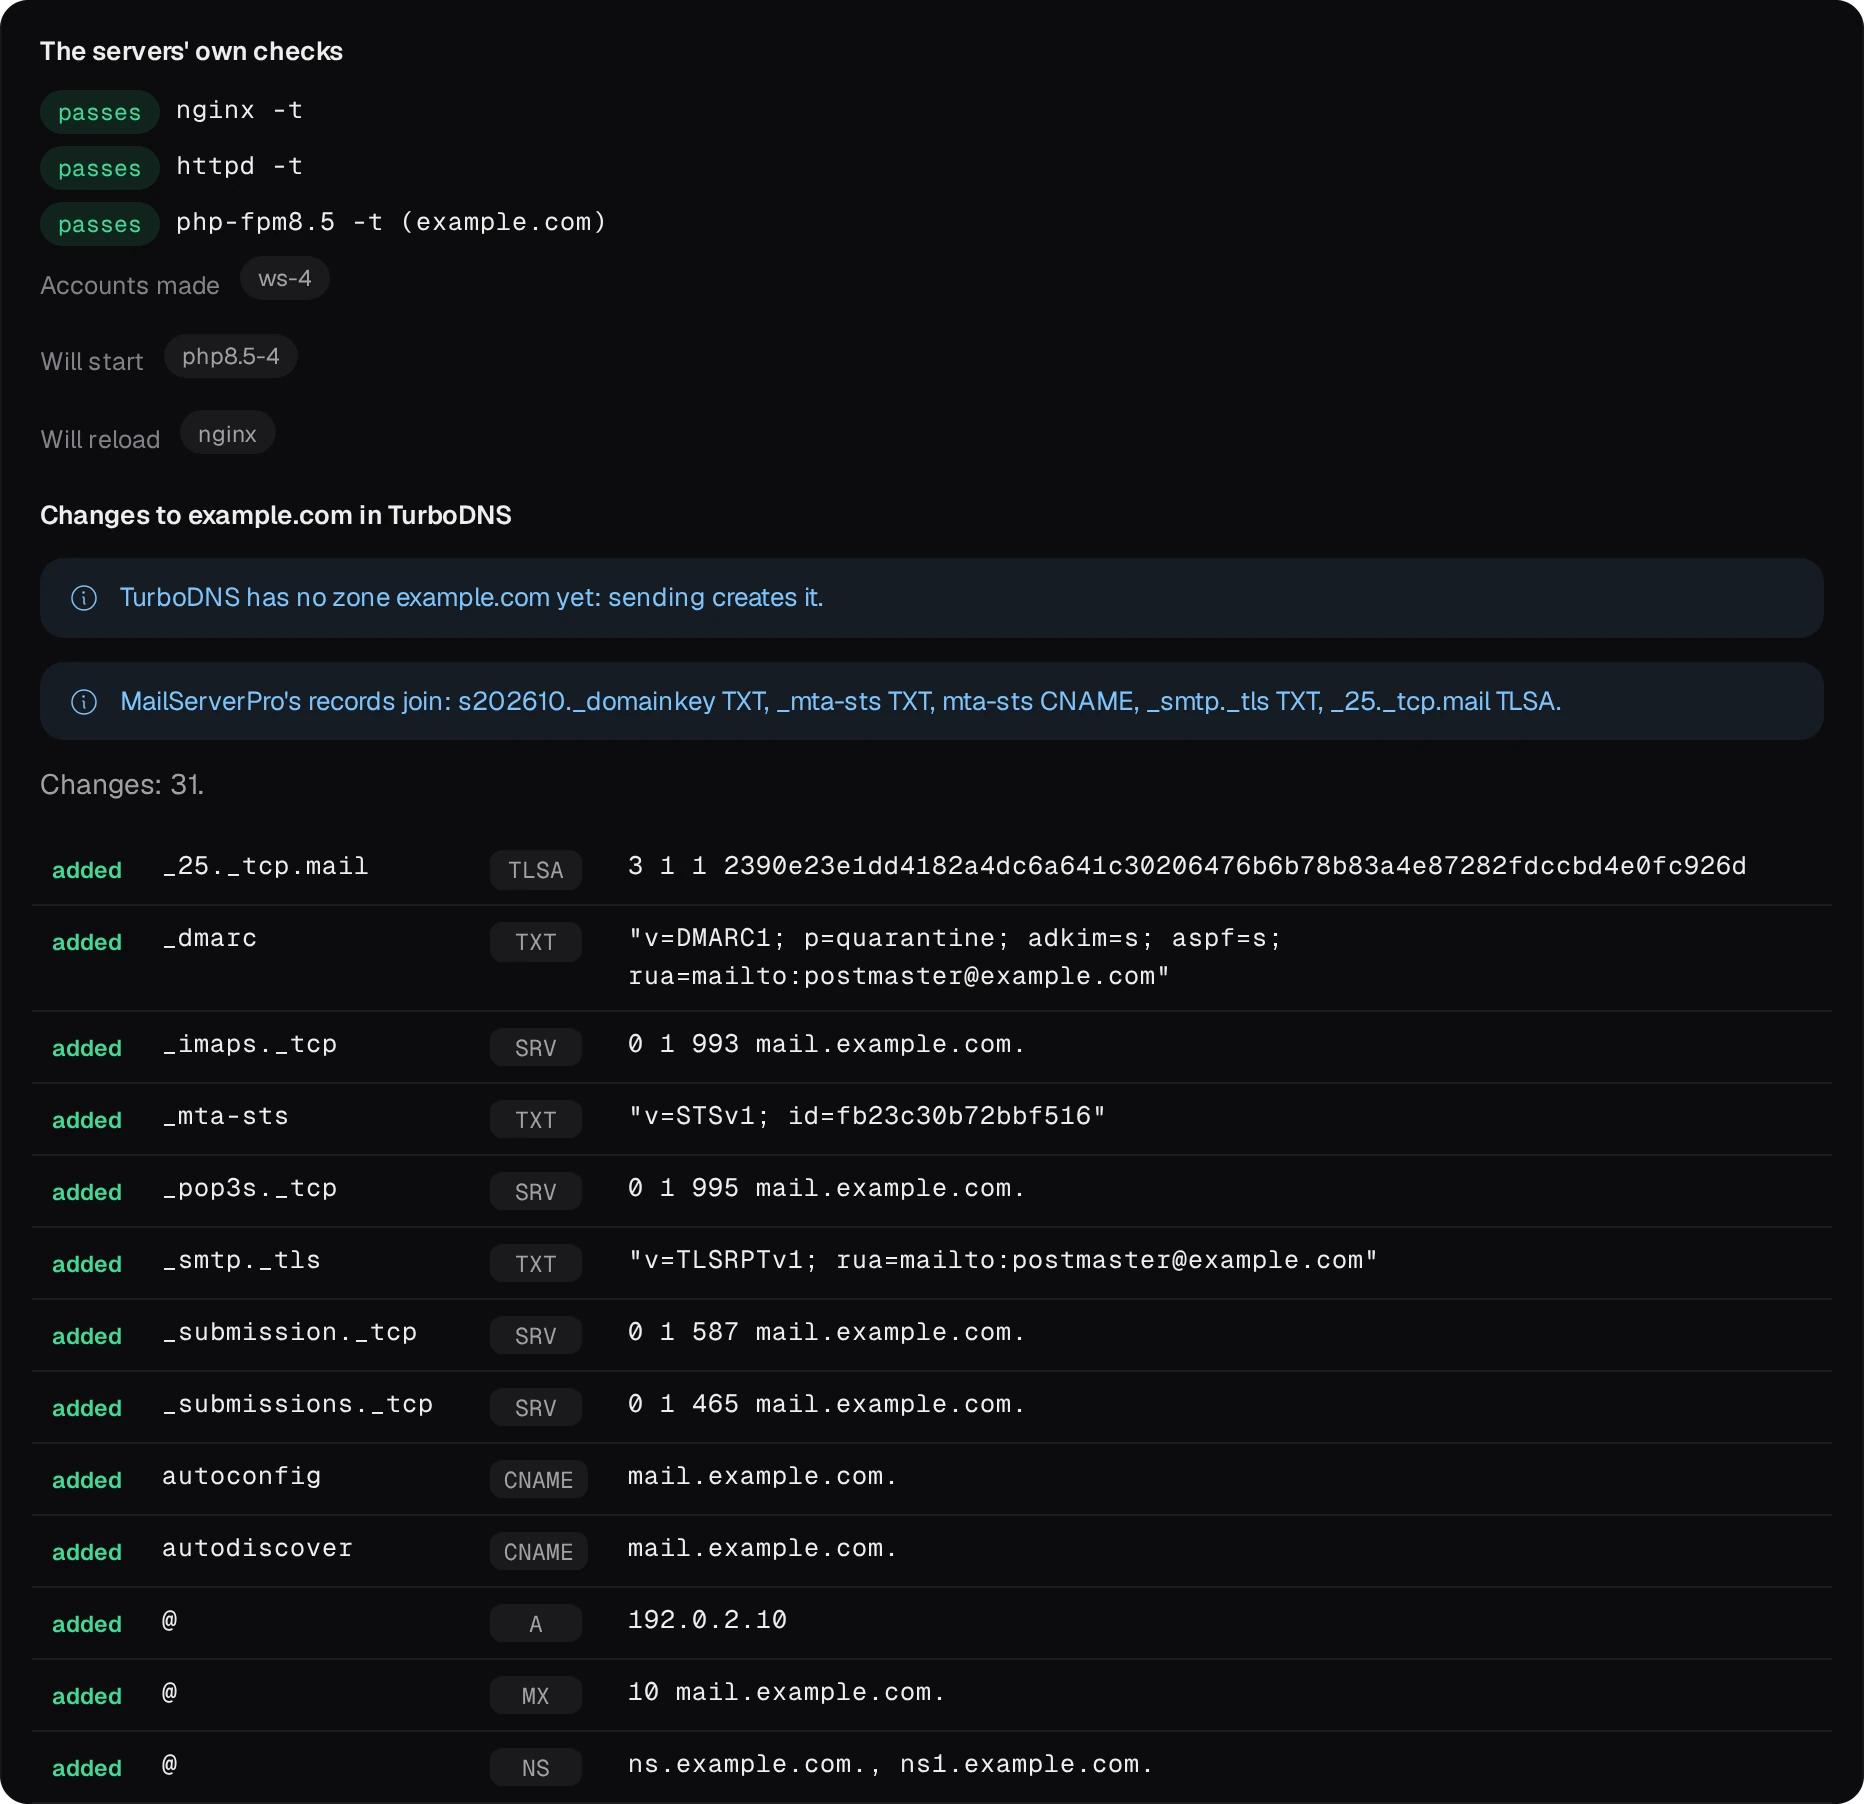Click the passes badge for httpd -t
Image resolution: width=1864 pixels, height=1804 pixels.
[100, 168]
